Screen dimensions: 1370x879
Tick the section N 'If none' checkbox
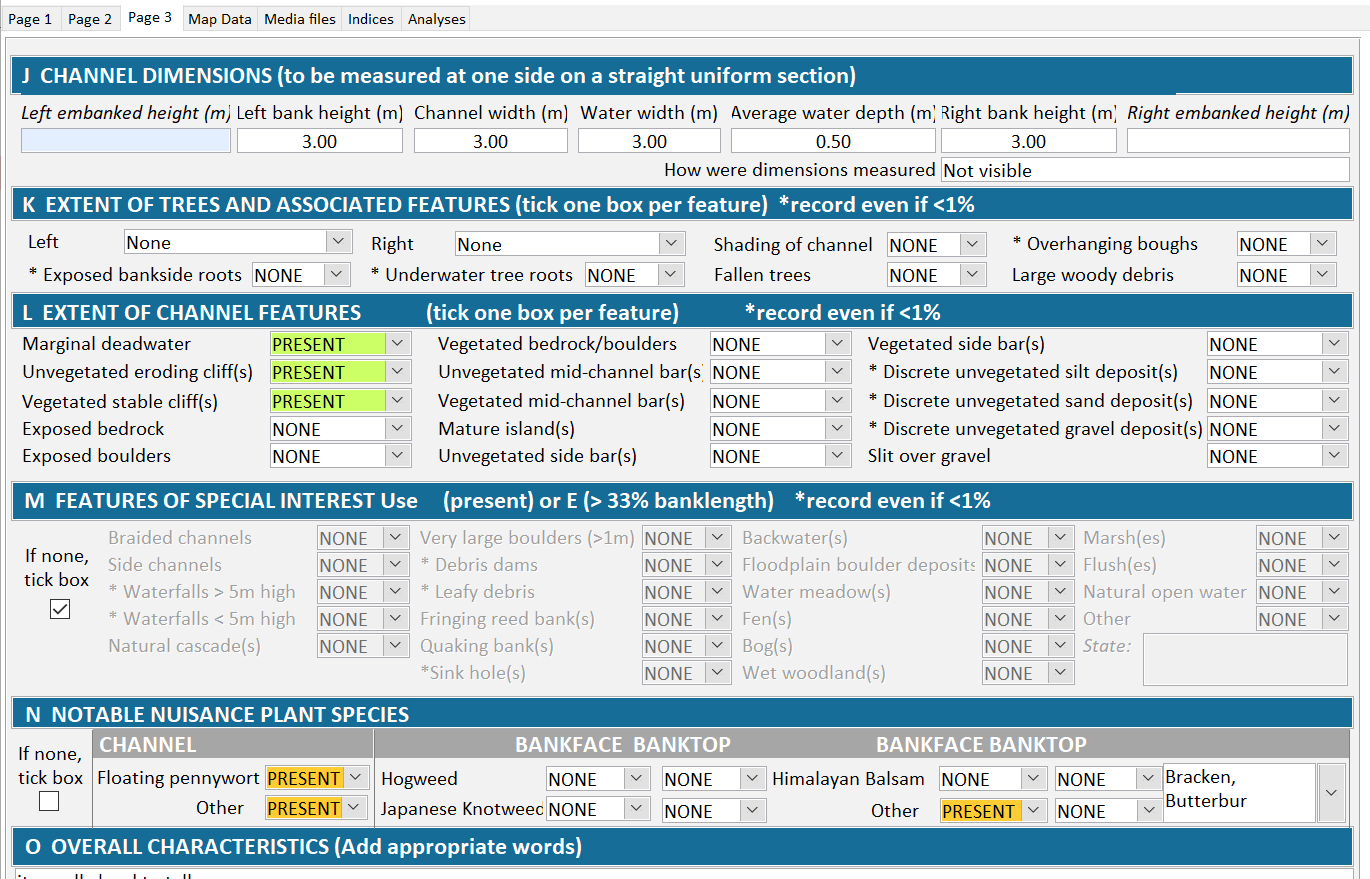[49, 801]
